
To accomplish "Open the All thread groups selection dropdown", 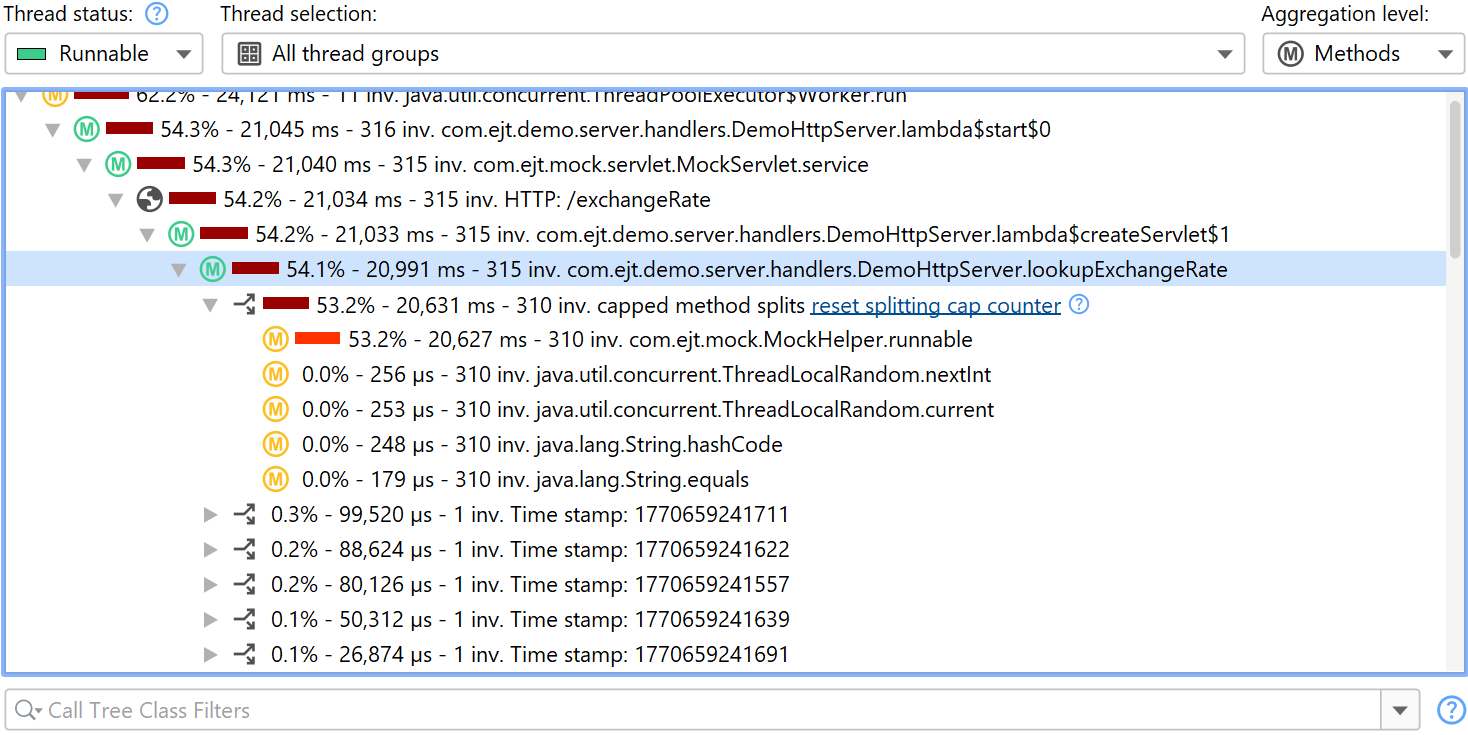I will [732, 54].
